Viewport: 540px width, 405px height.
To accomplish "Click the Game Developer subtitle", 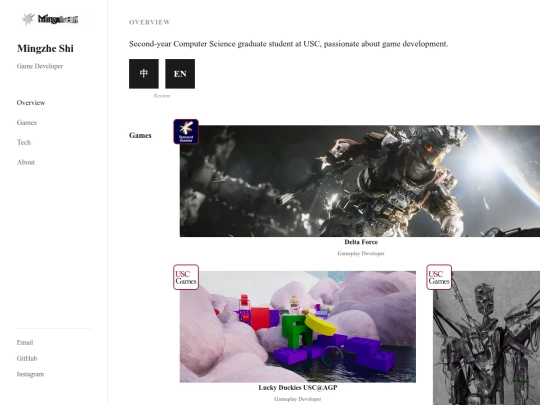I will pos(40,66).
